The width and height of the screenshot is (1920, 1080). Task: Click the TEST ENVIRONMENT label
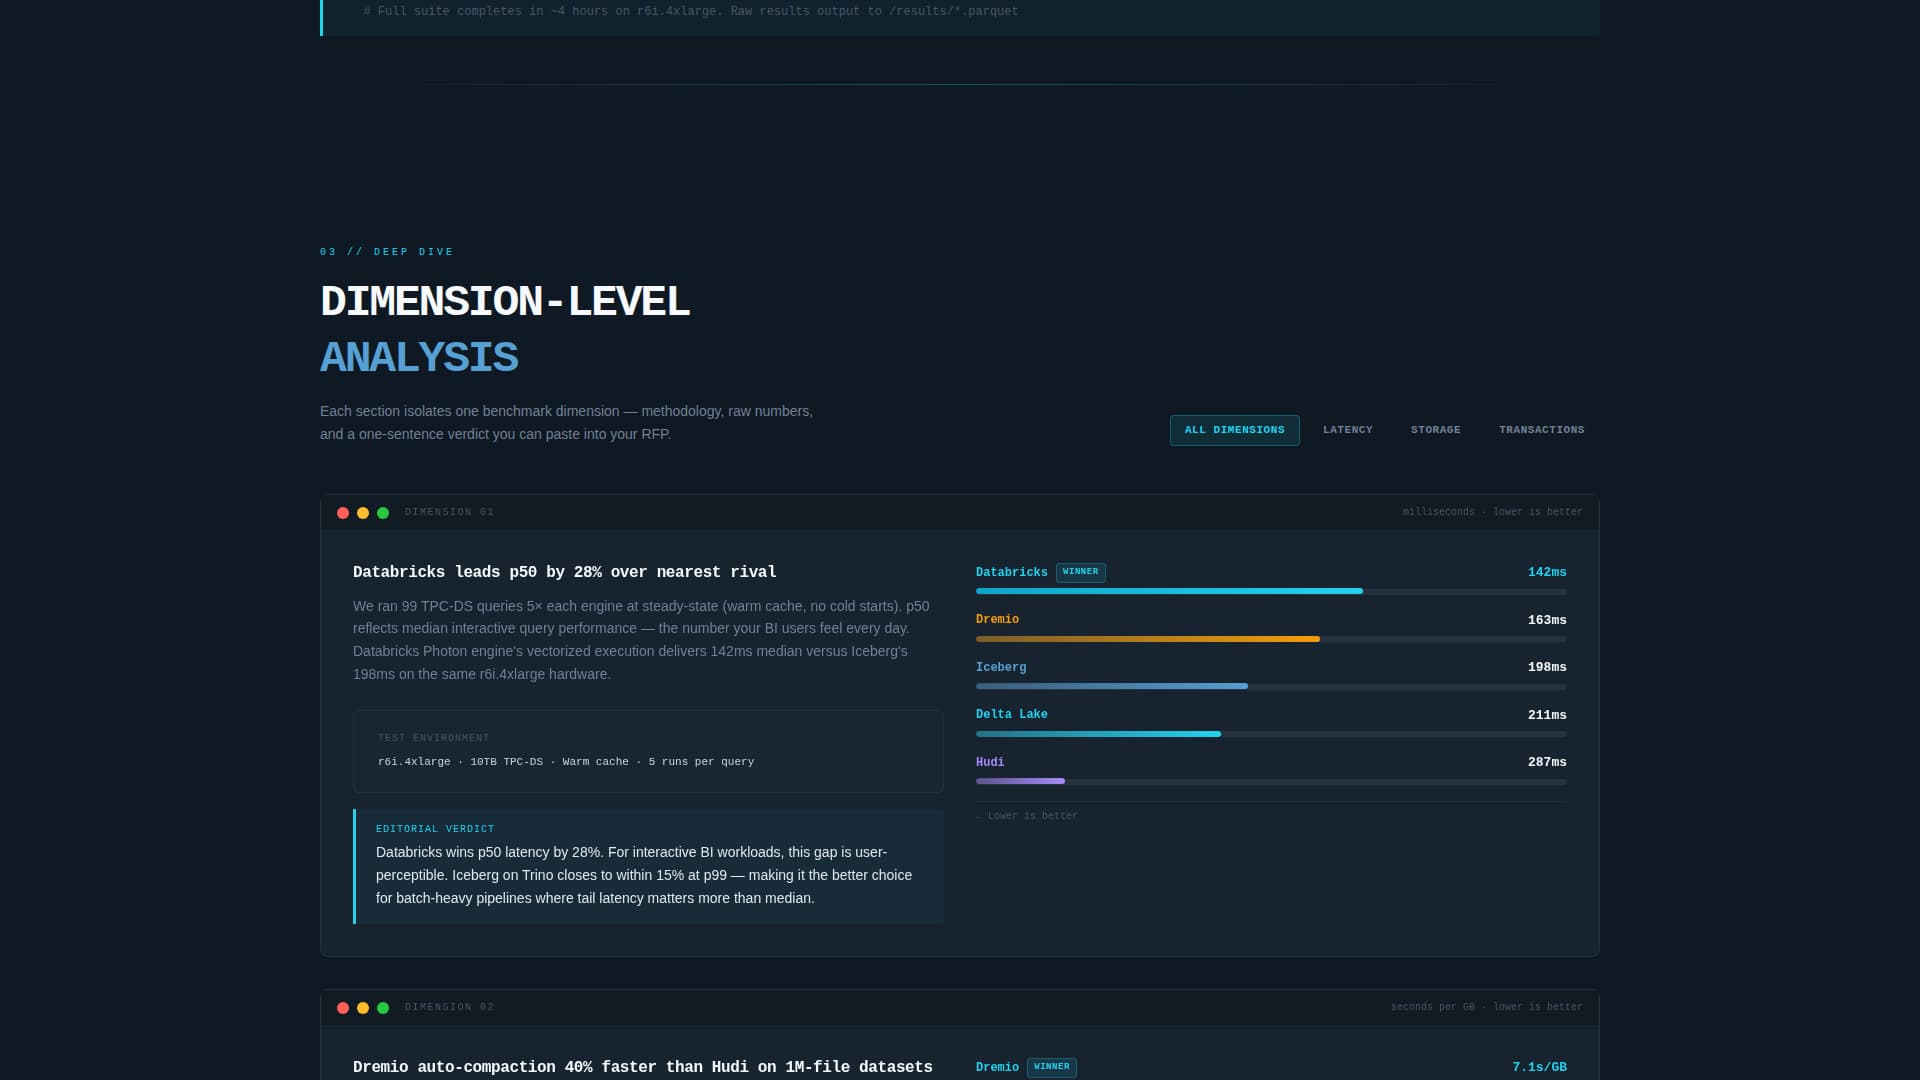pyautogui.click(x=433, y=738)
